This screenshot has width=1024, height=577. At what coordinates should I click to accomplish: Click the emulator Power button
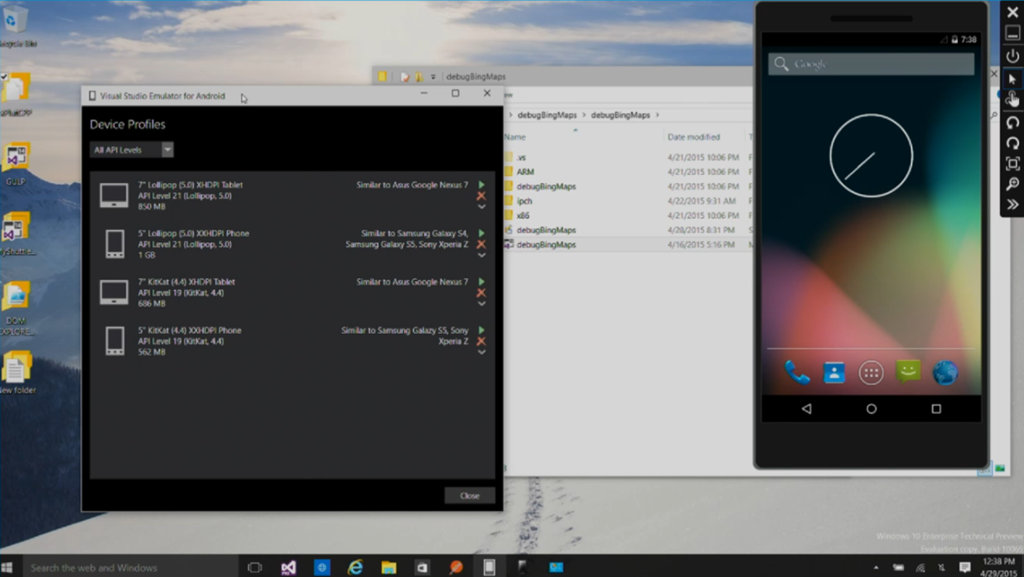coord(1012,56)
